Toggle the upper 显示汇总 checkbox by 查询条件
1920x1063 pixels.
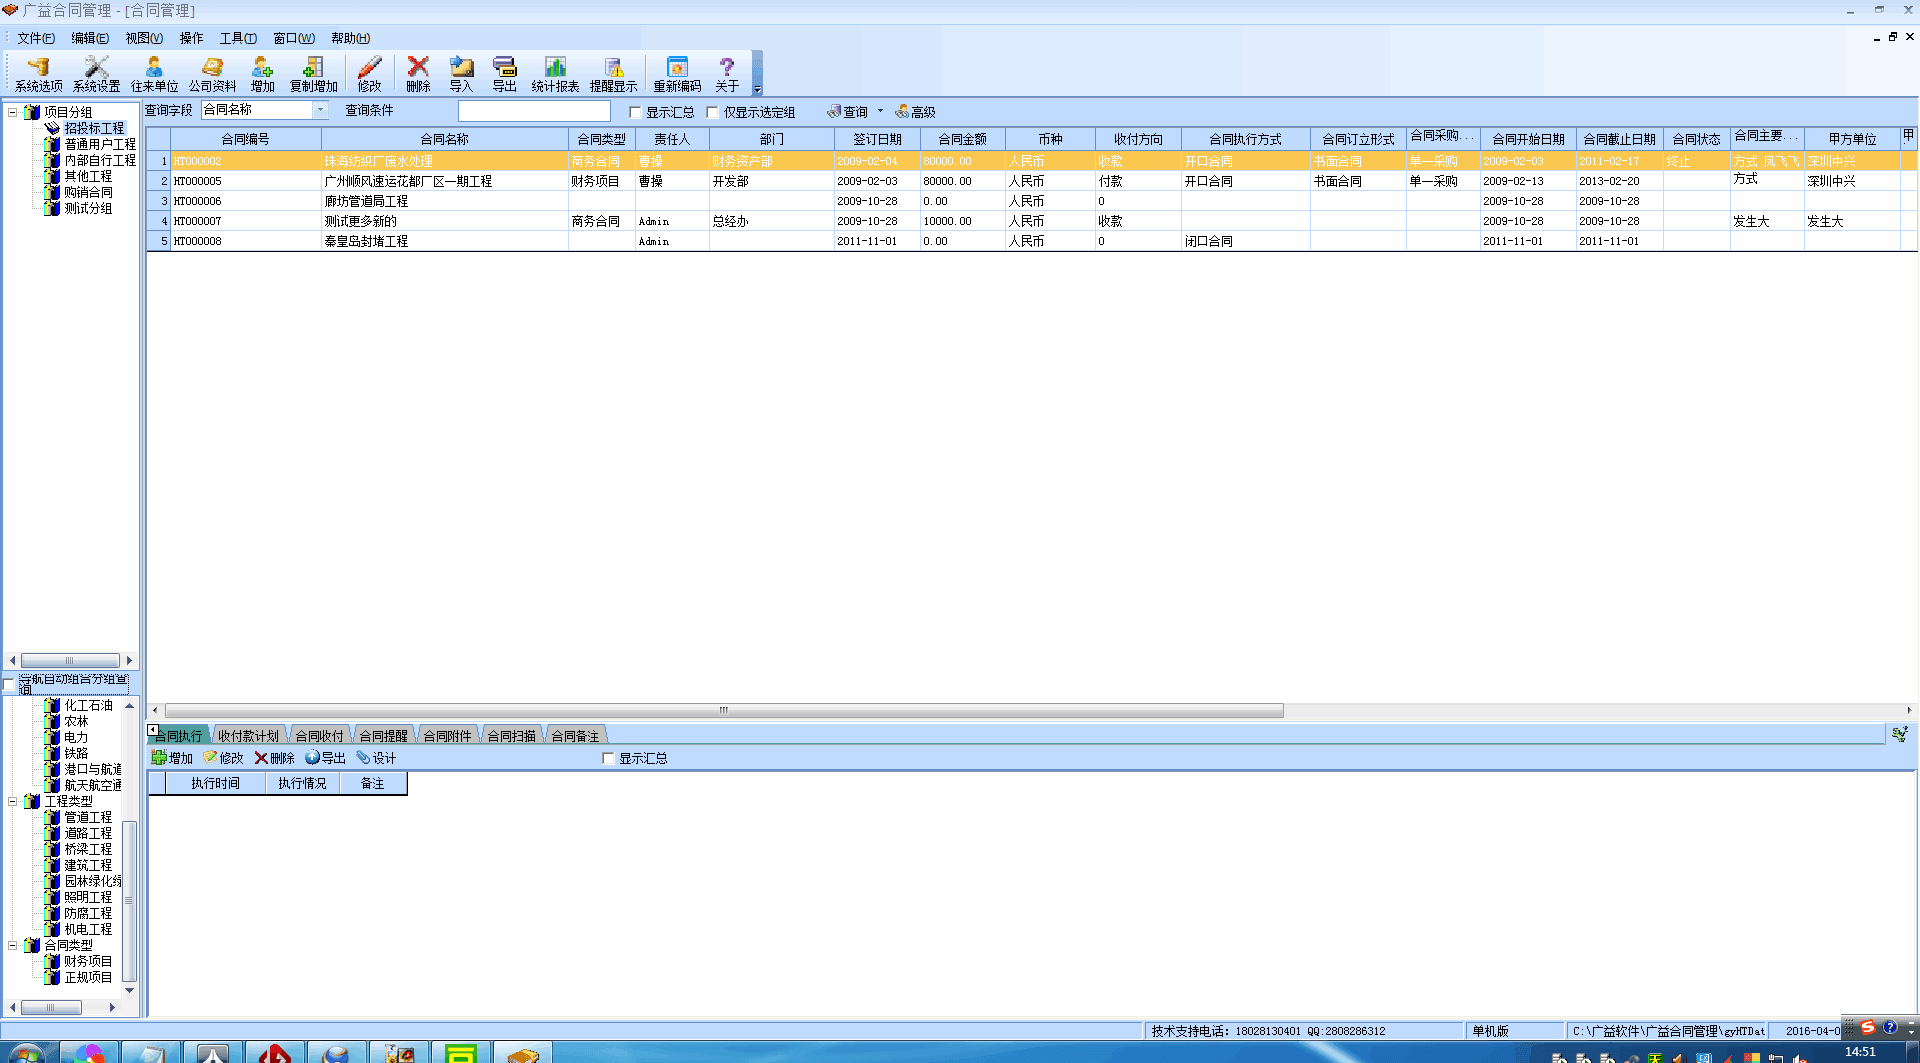pos(635,112)
